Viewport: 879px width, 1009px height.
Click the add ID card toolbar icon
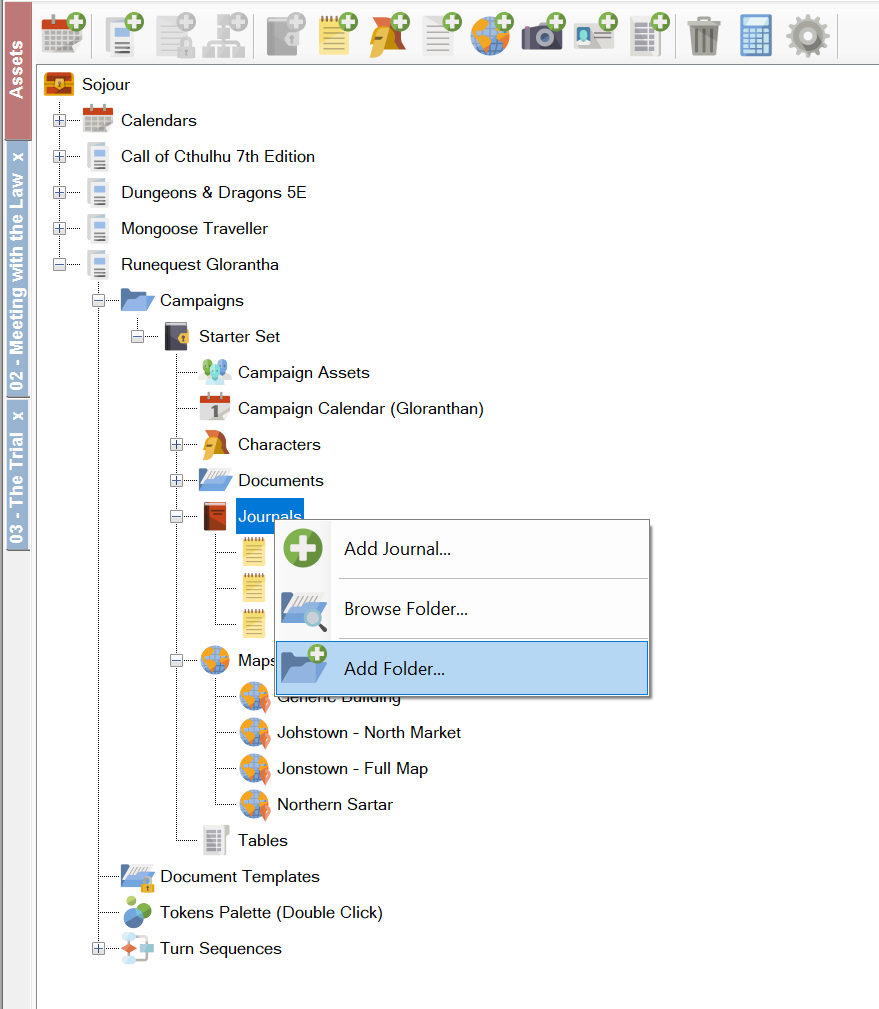(594, 35)
